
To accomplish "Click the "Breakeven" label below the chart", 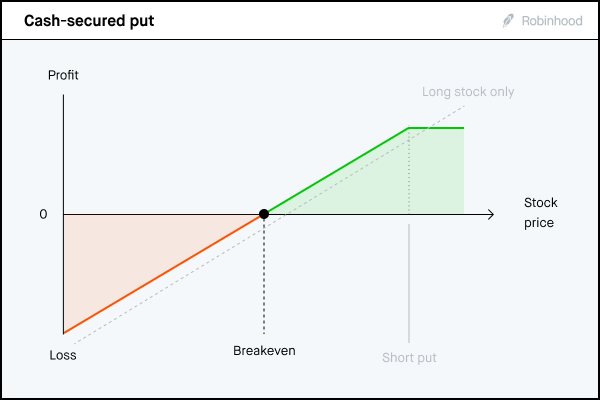I will click(x=264, y=350).
